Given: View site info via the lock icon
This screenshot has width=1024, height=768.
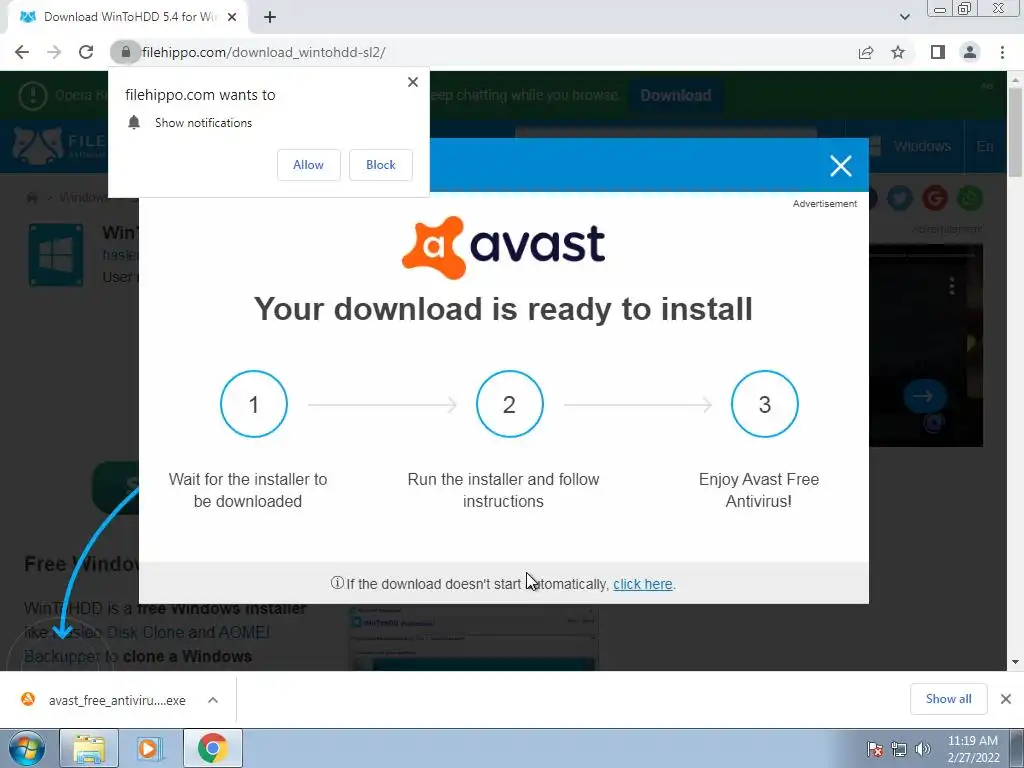Looking at the screenshot, I should [x=125, y=52].
